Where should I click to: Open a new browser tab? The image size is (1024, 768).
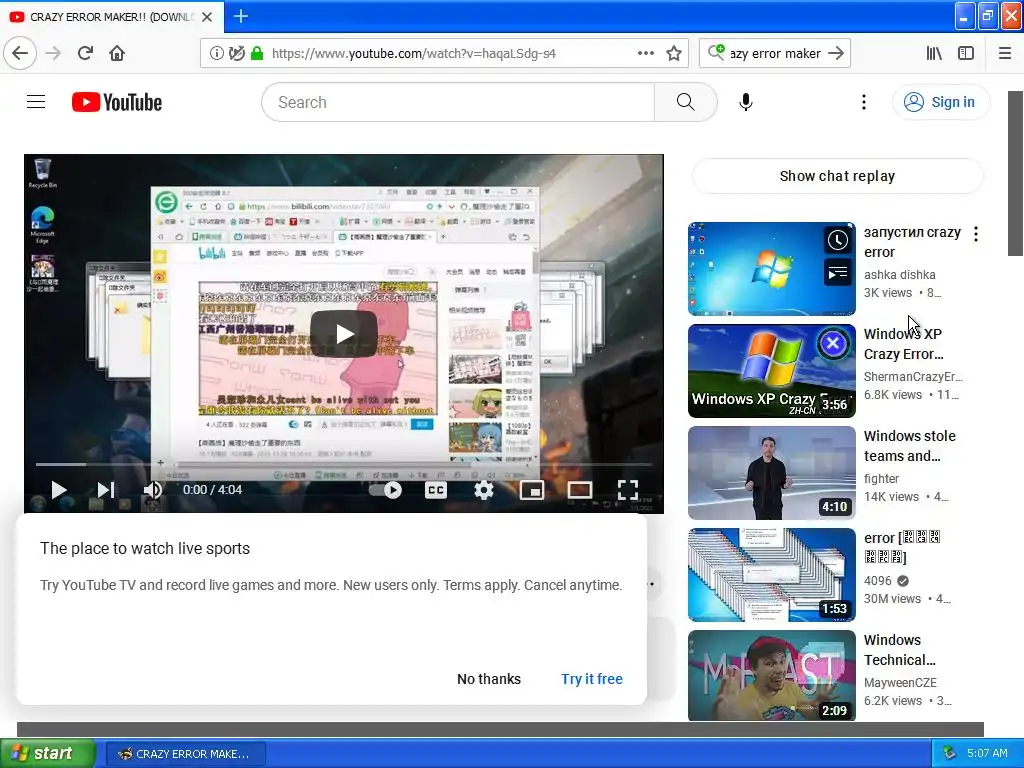pyautogui.click(x=240, y=16)
